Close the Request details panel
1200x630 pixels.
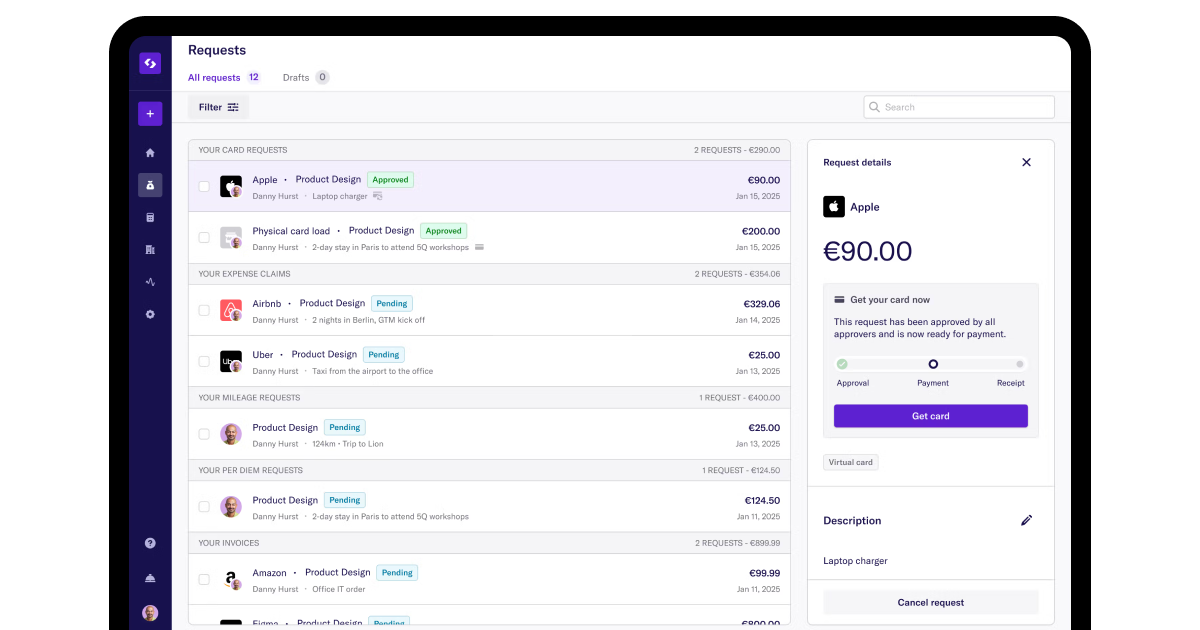1026,162
